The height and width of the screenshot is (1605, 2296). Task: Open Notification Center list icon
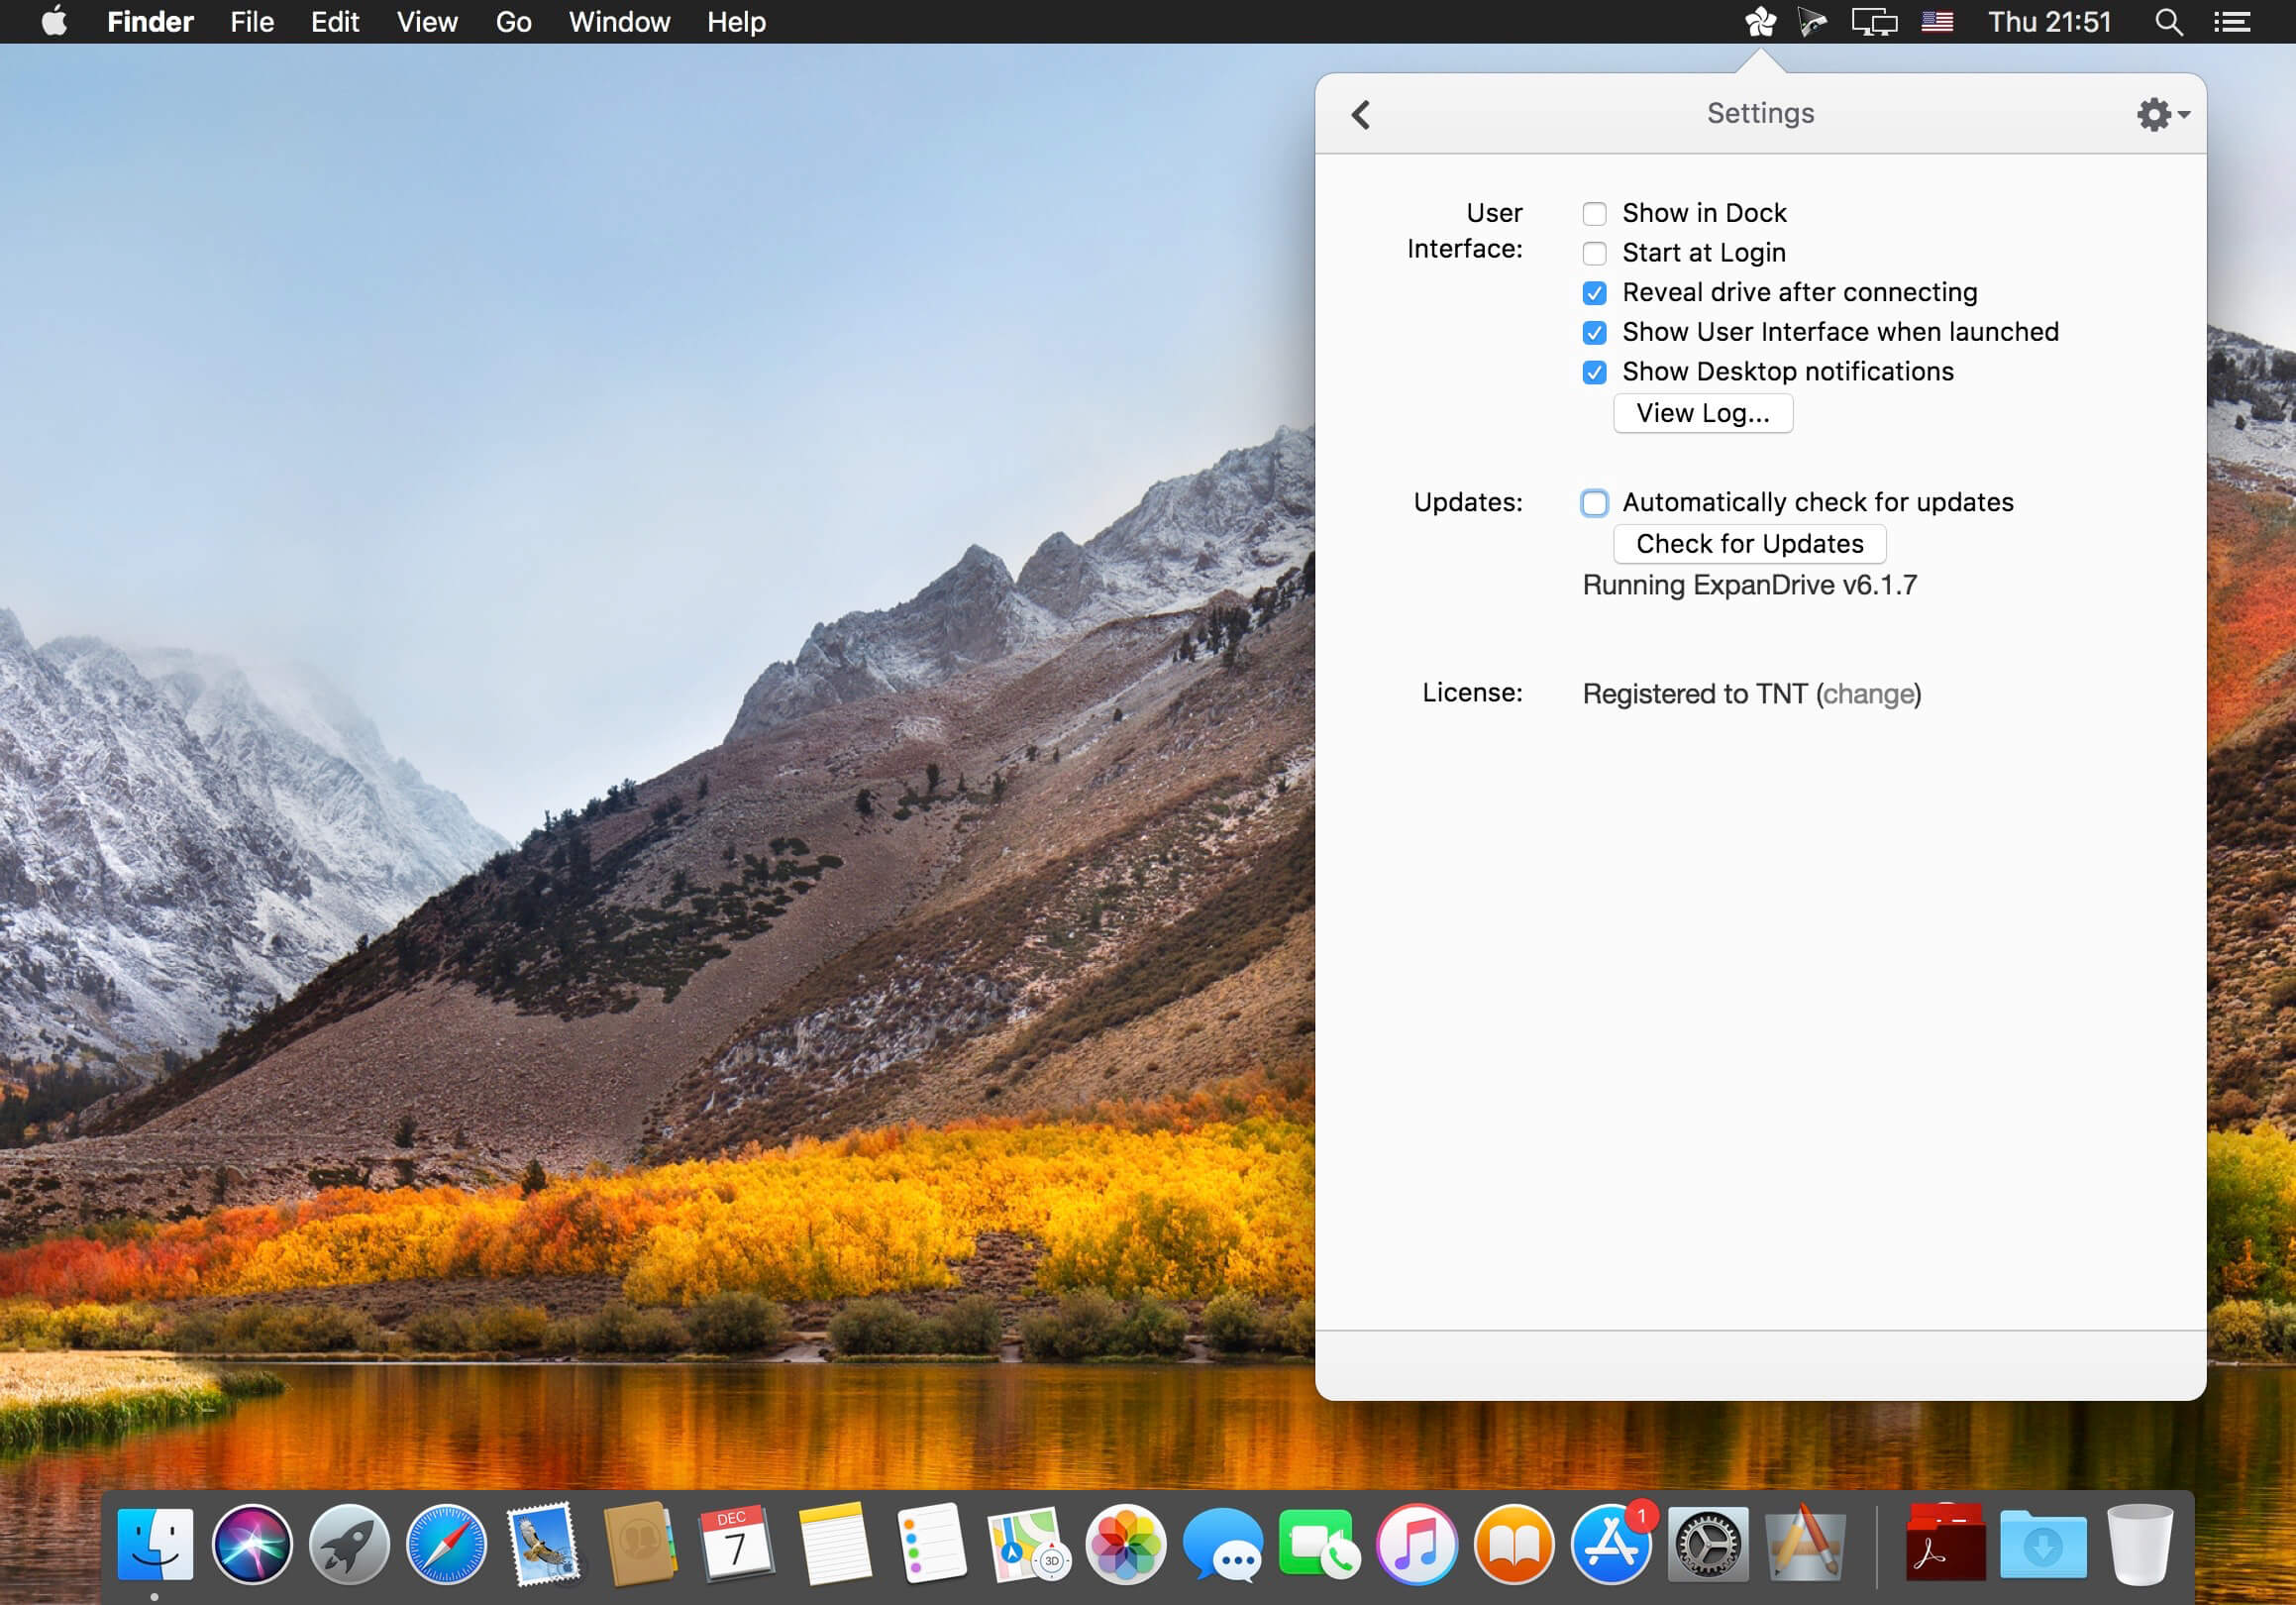tap(2232, 22)
